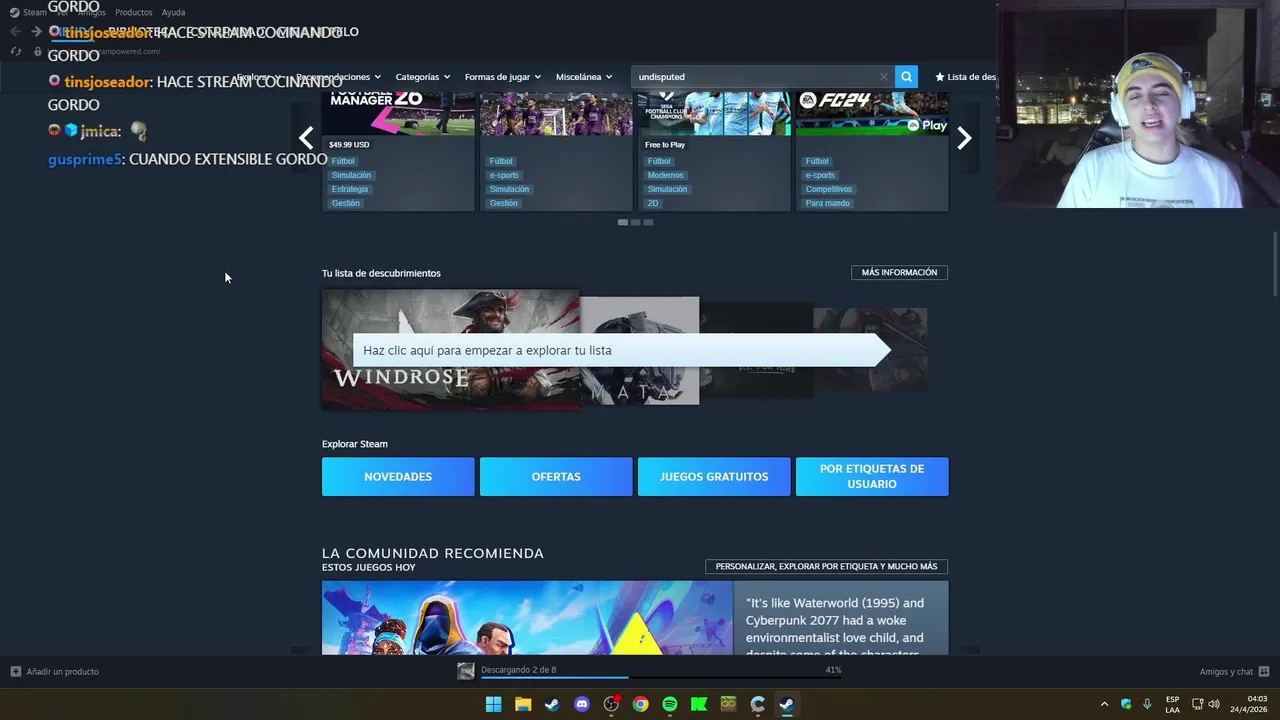The image size is (1280, 720).
Task: Select the third carousel pagination dot
Action: [x=648, y=222]
